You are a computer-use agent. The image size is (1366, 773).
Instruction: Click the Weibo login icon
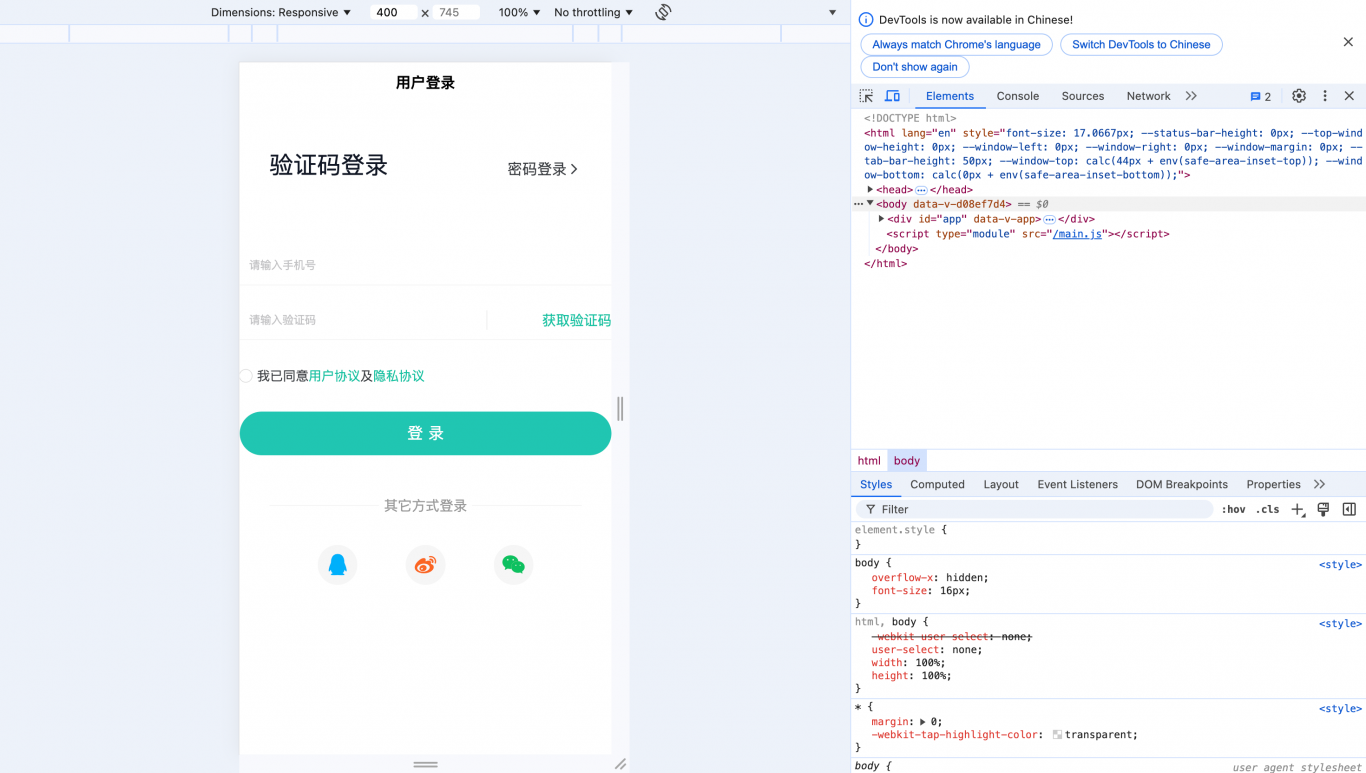click(x=426, y=565)
